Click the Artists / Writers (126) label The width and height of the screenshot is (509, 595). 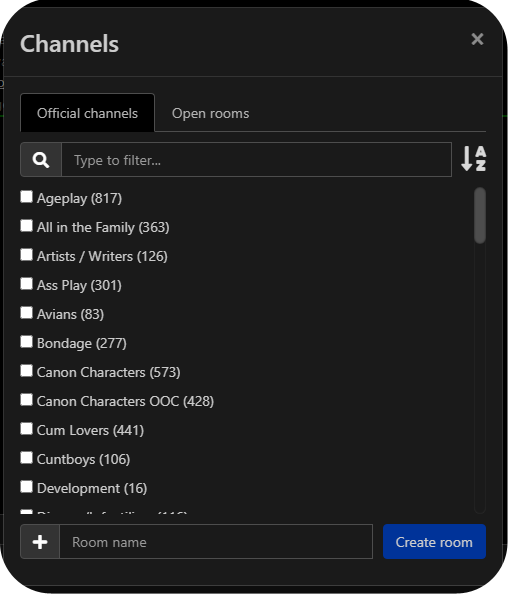click(102, 257)
